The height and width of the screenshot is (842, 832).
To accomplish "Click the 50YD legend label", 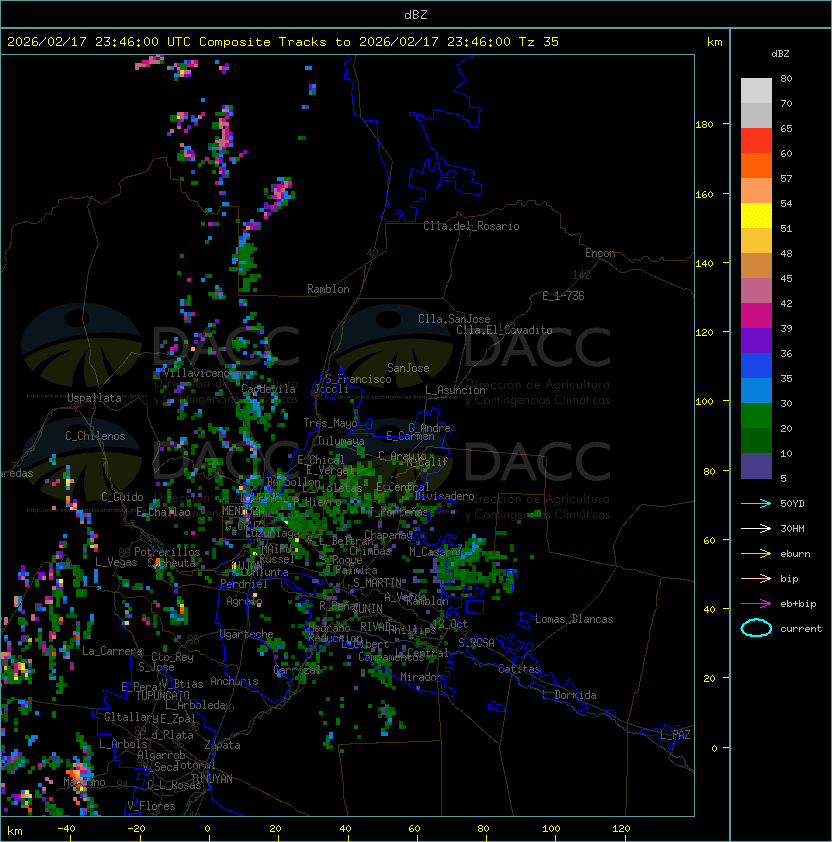I will pos(792,504).
